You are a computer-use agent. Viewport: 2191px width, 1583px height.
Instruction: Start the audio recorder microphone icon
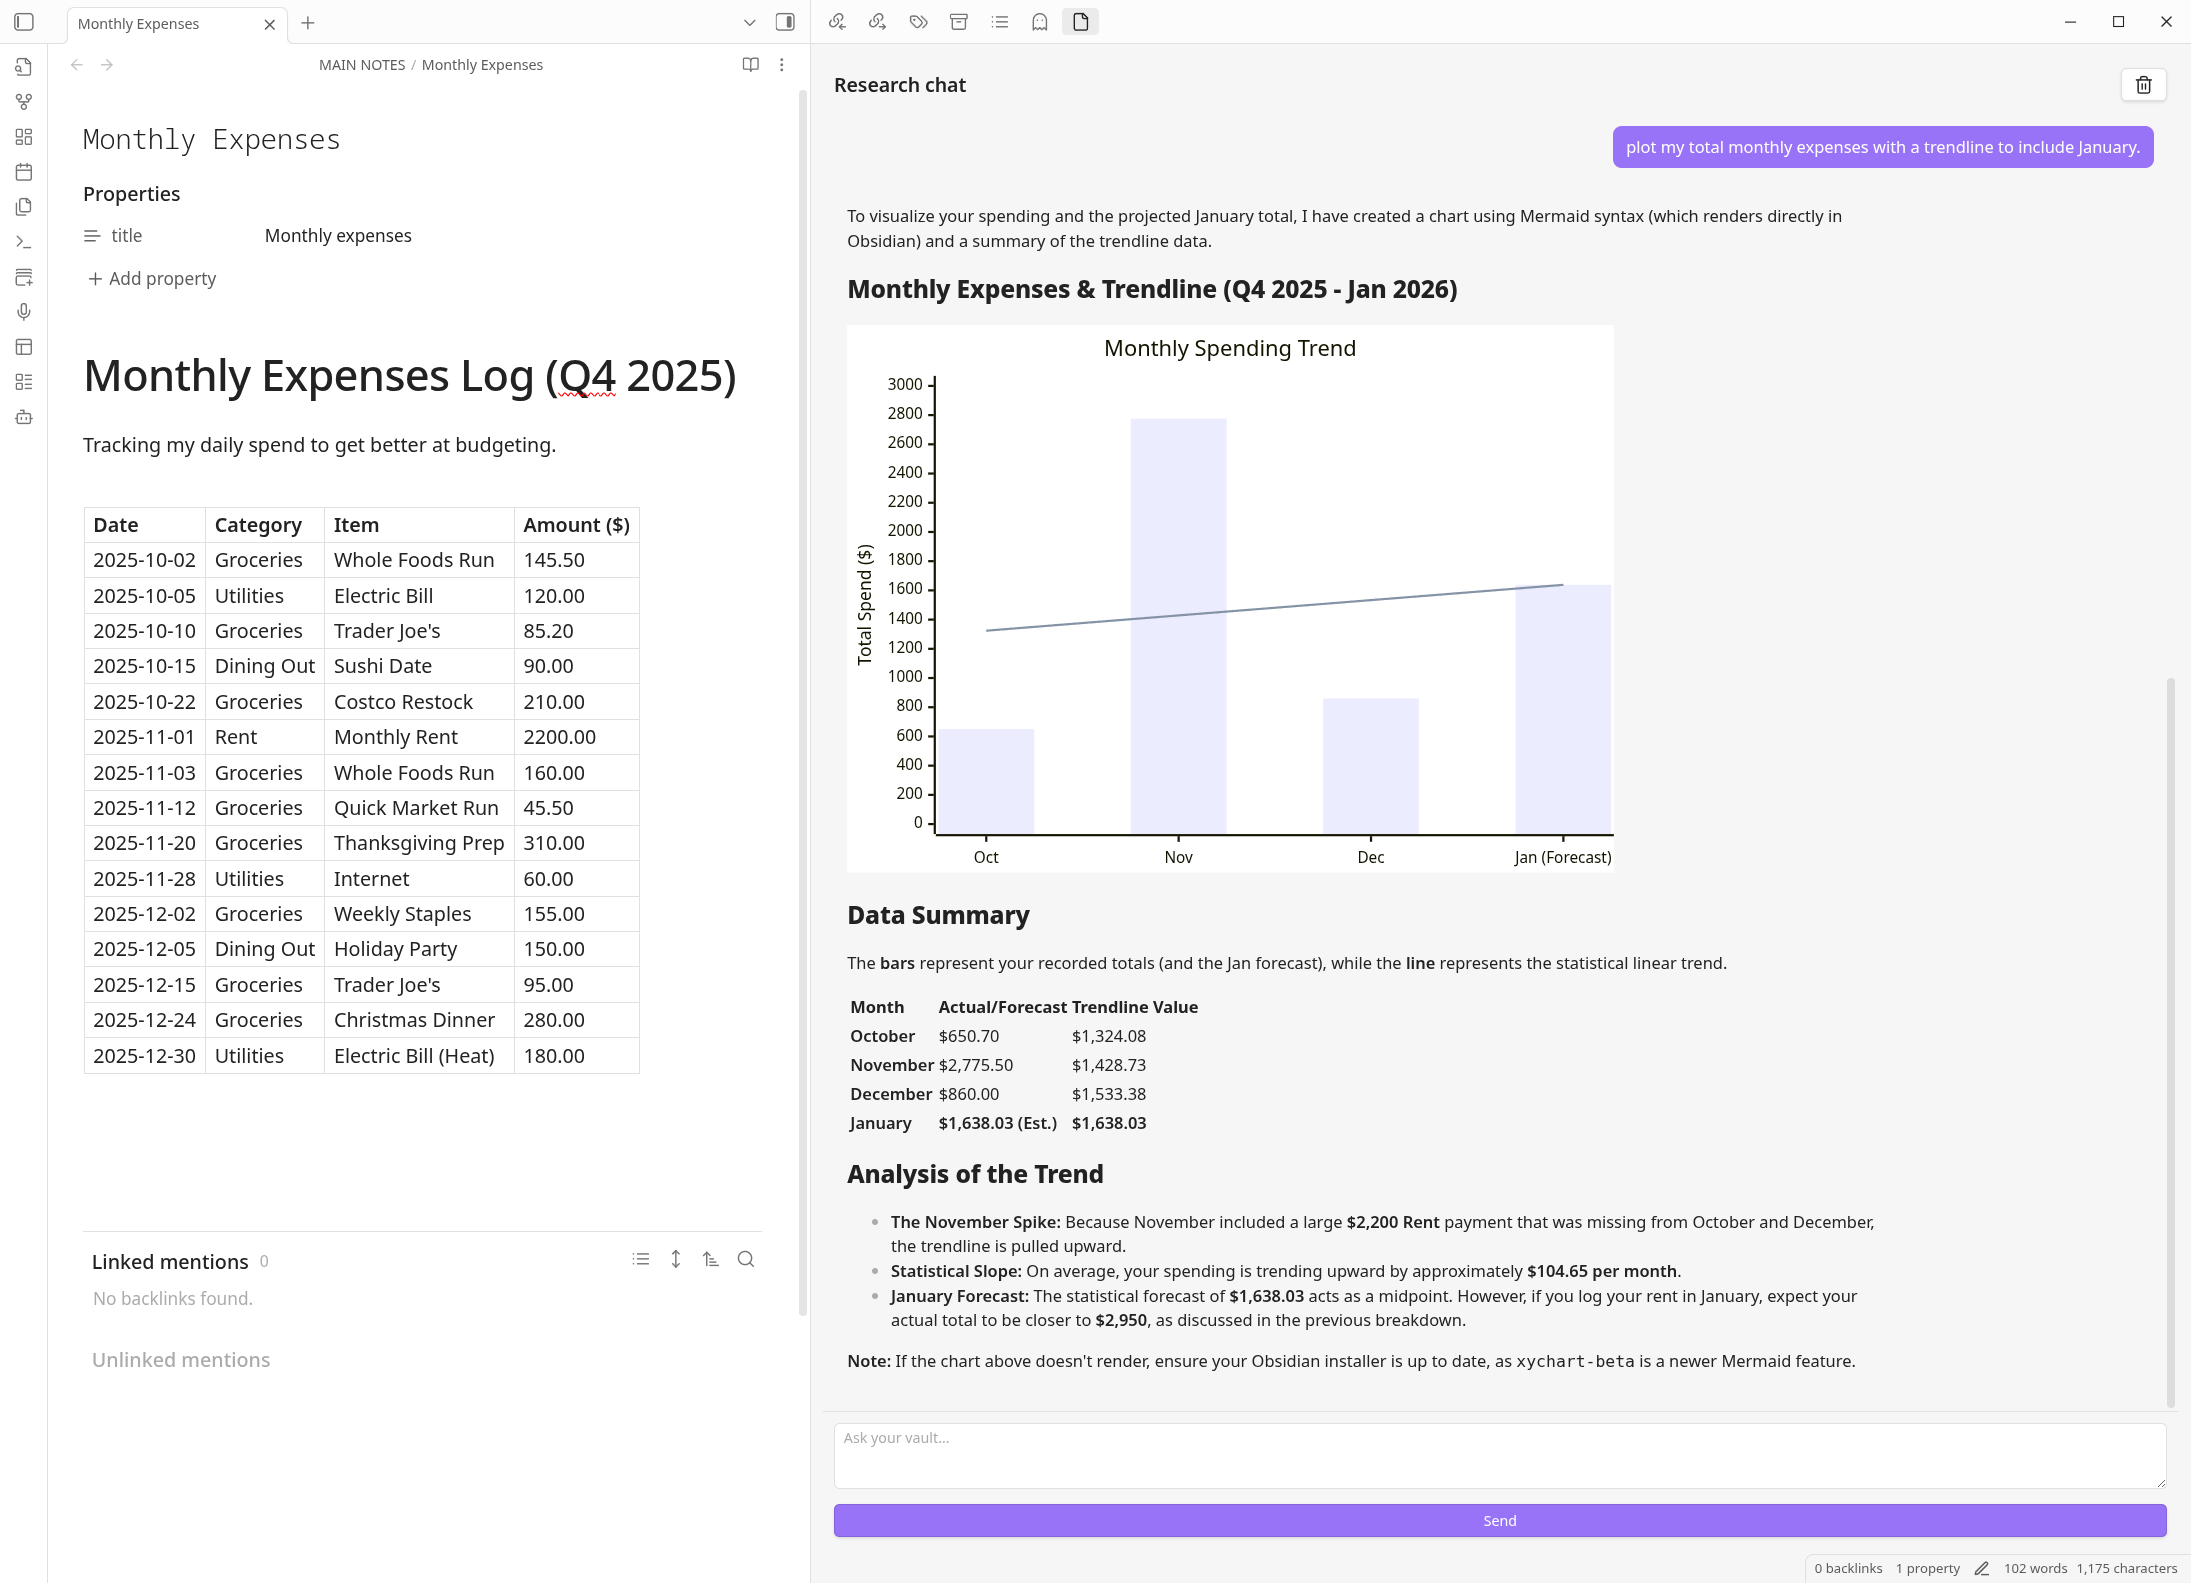point(24,312)
